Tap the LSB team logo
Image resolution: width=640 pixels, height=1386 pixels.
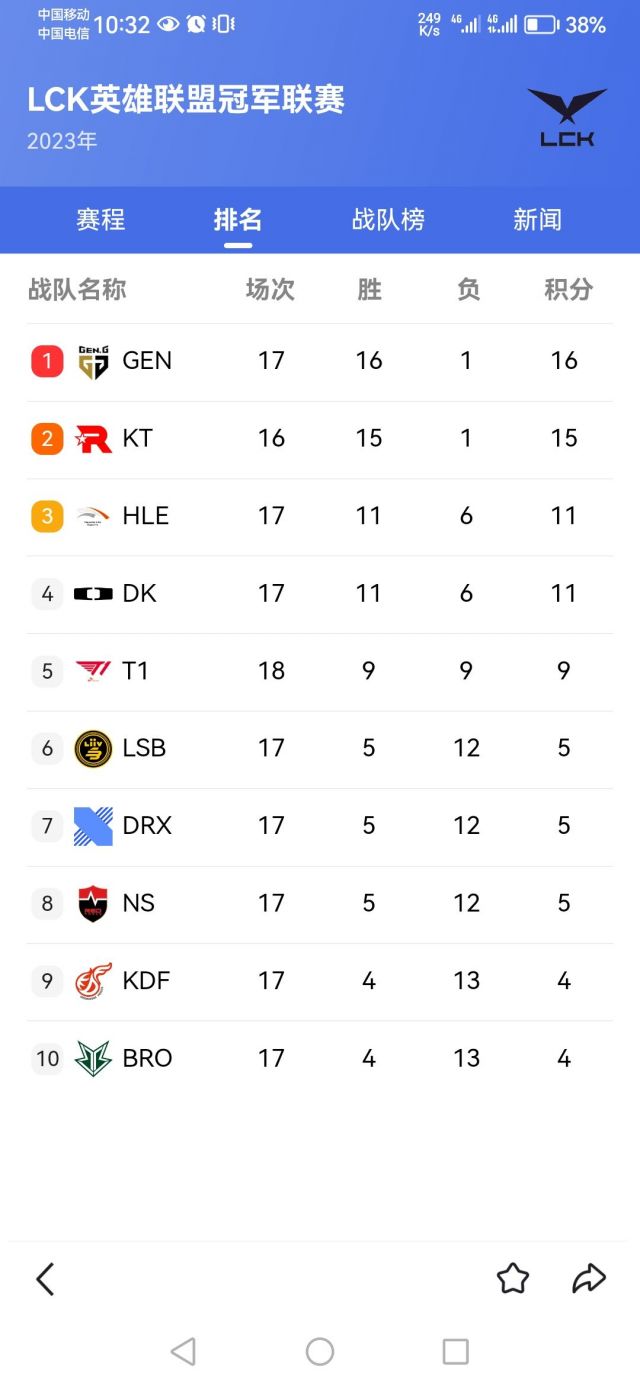coord(93,748)
